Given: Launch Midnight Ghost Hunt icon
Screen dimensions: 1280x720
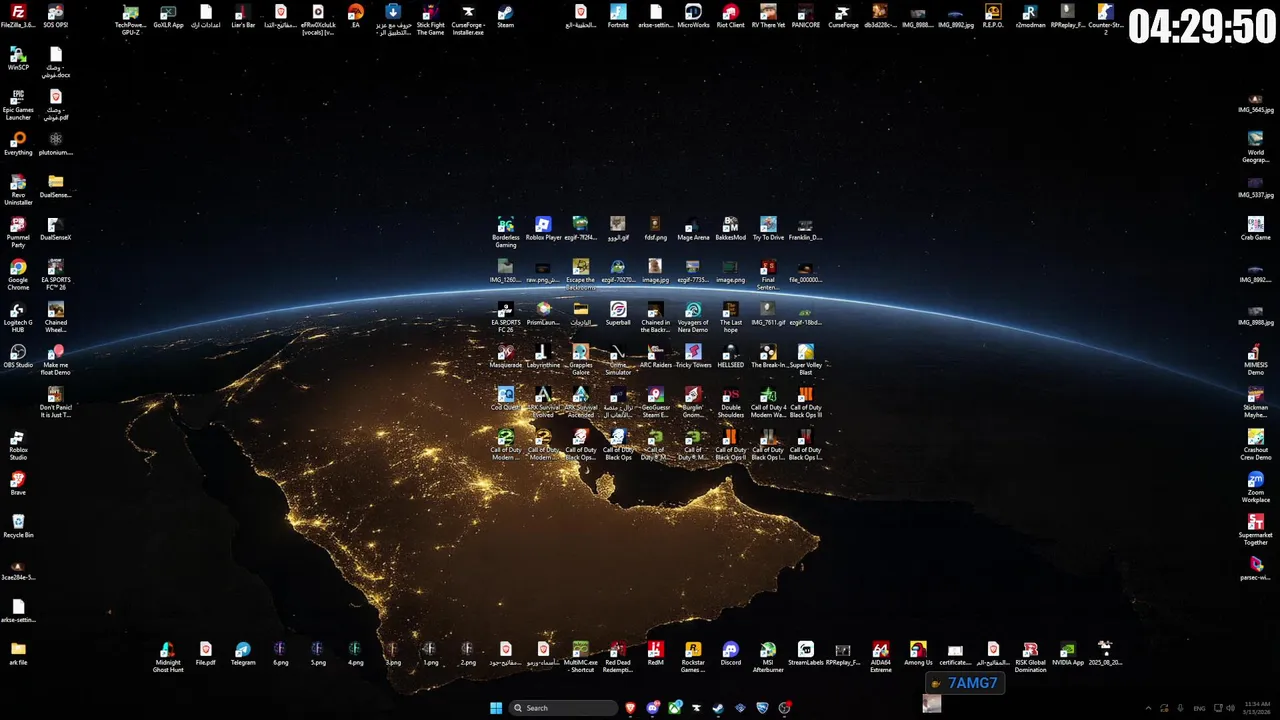Looking at the screenshot, I should (168, 657).
